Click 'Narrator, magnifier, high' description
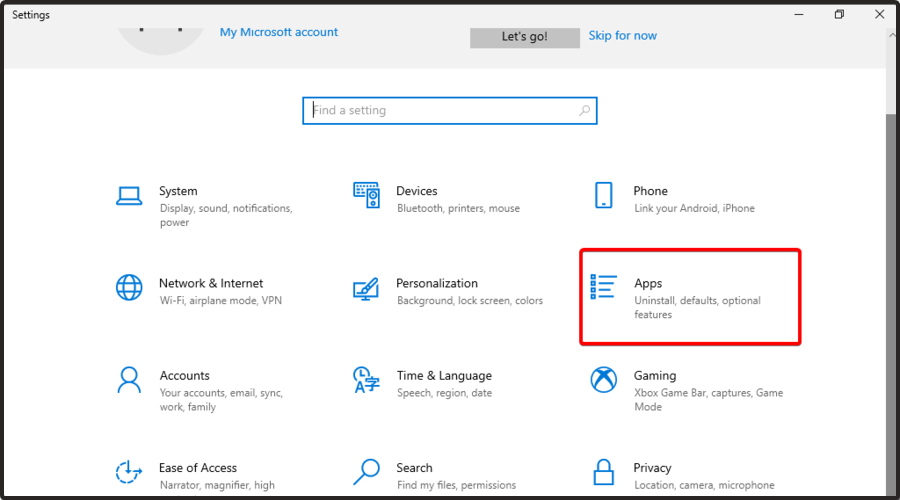 pos(217,485)
